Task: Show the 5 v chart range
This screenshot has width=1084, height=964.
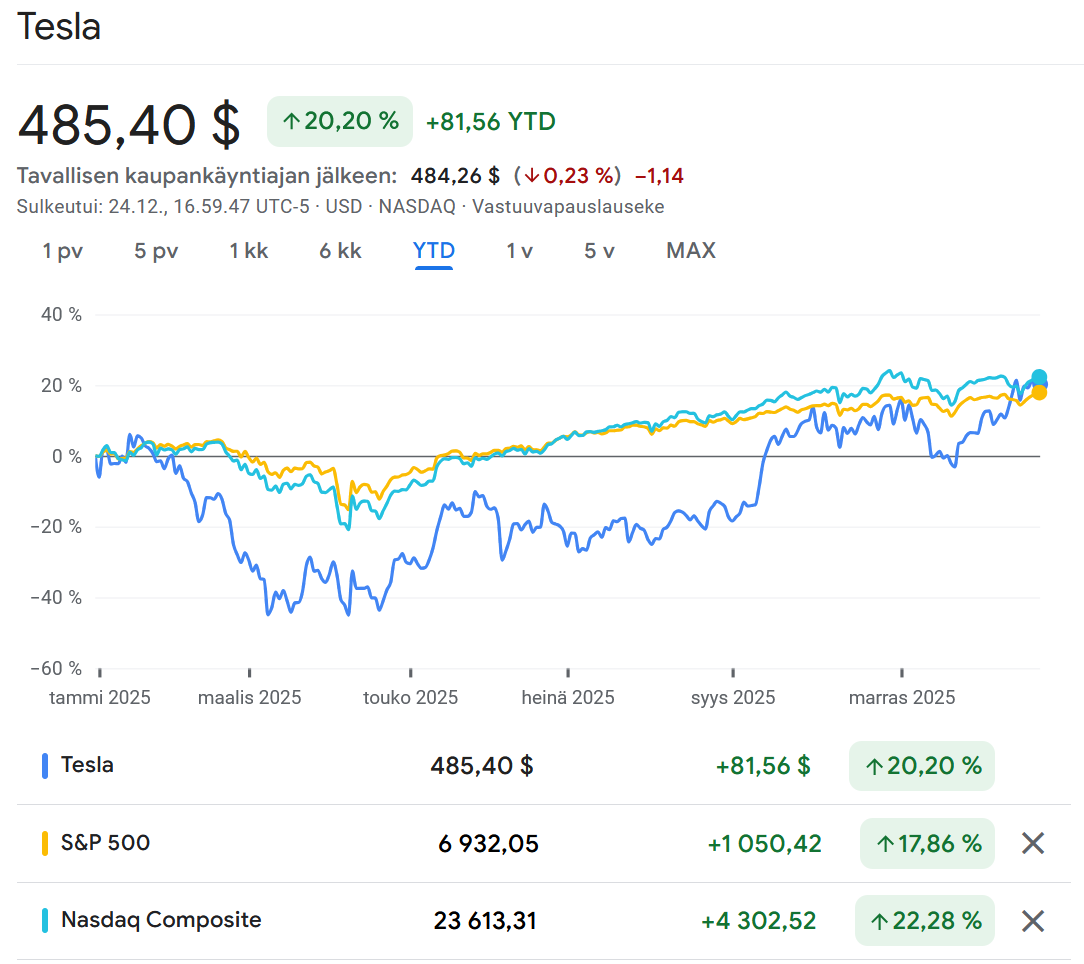Action: (599, 251)
